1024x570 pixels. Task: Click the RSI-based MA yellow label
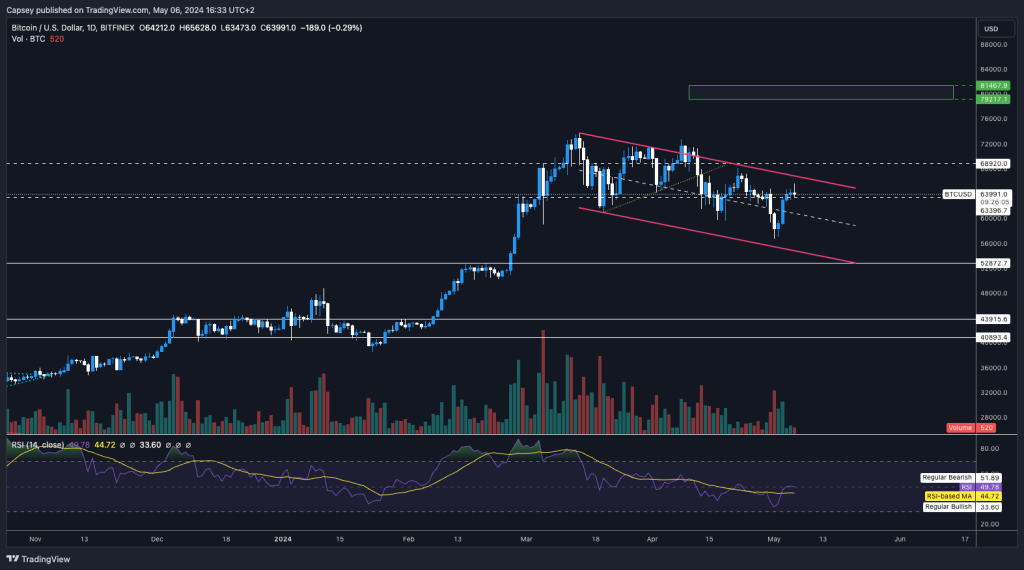[x=949, y=496]
